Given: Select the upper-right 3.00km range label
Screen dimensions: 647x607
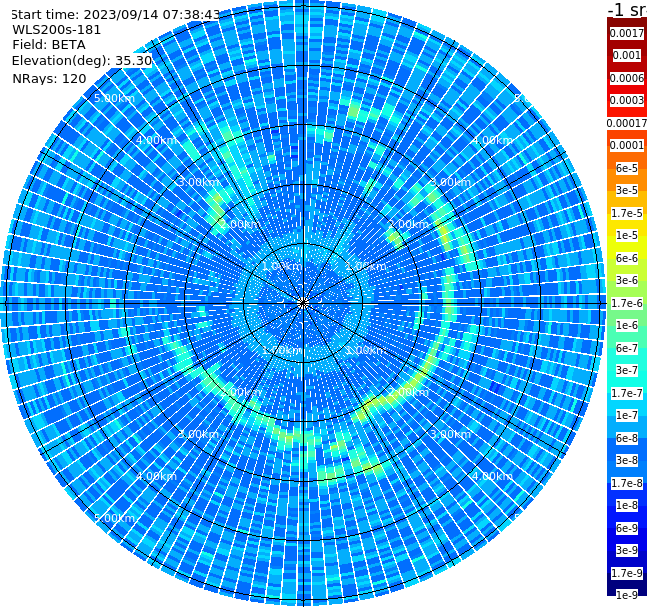Looking at the screenshot, I should tap(450, 182).
